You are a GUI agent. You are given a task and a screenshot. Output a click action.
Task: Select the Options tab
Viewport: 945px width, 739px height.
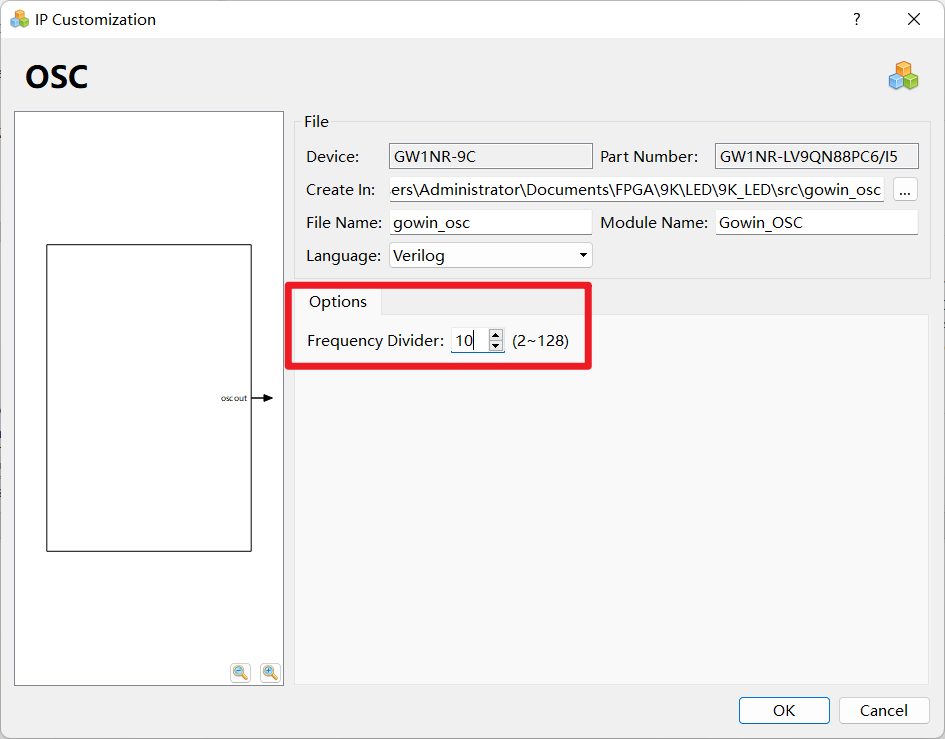pos(338,301)
